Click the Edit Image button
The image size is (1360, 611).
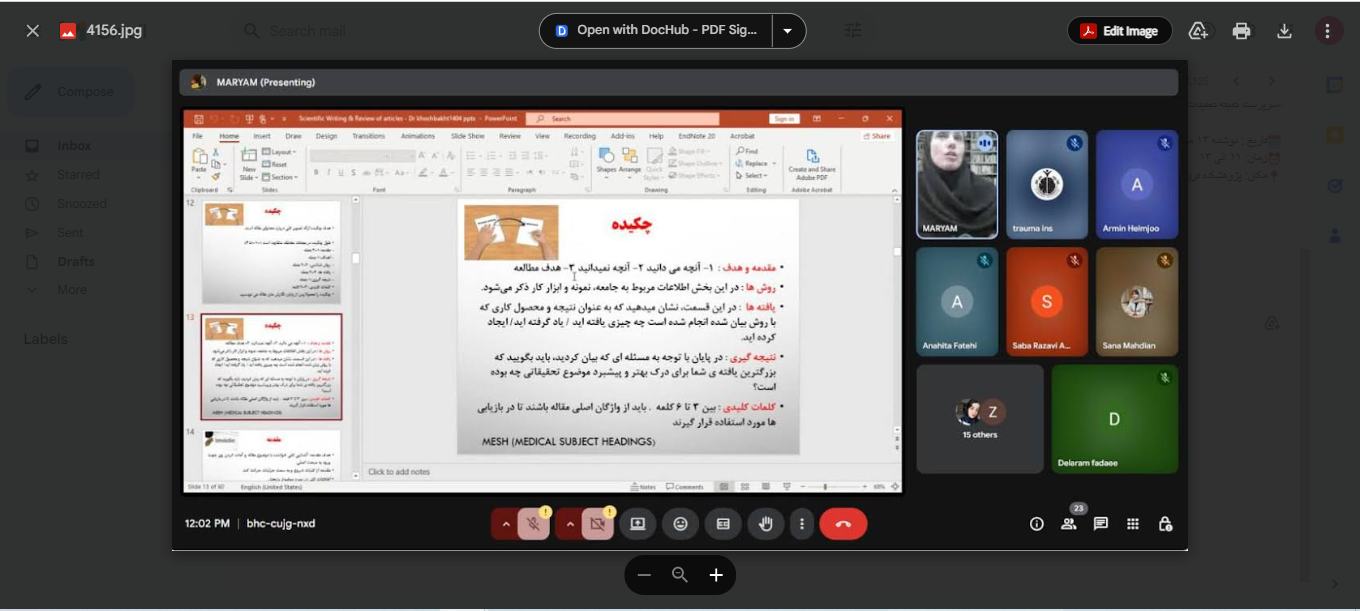click(1119, 31)
